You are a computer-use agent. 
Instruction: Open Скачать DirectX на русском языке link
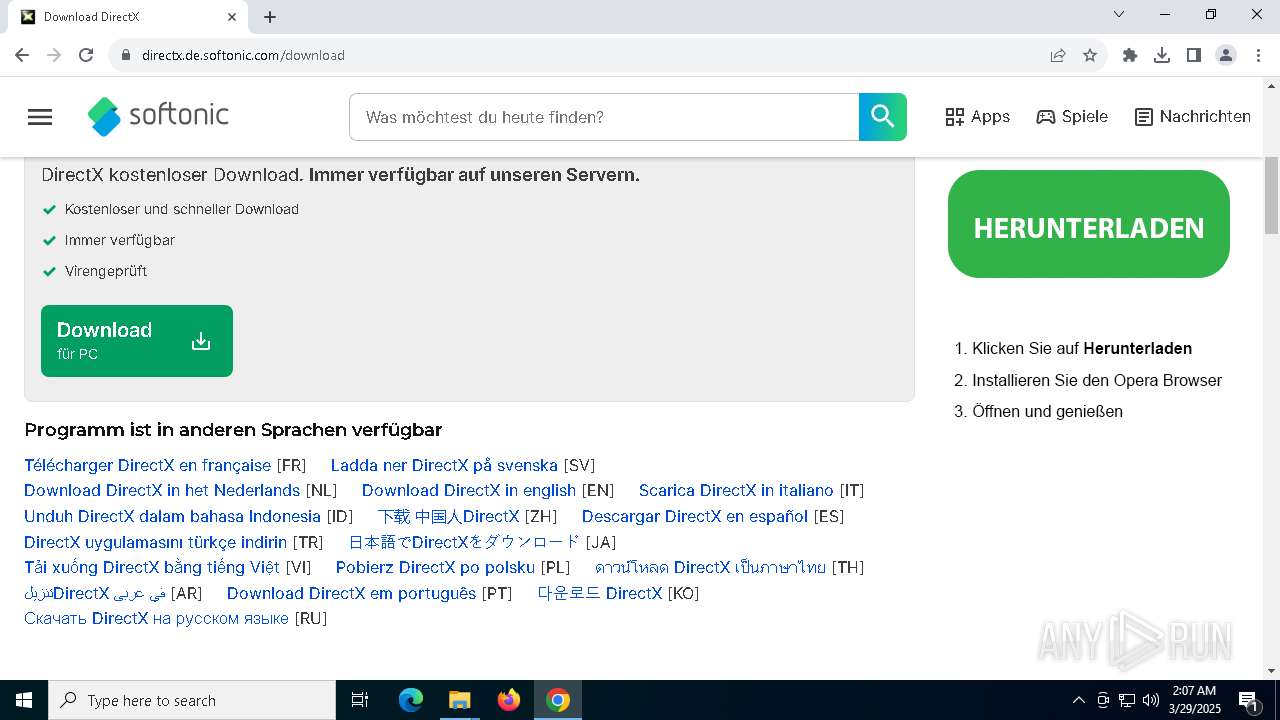click(x=156, y=618)
